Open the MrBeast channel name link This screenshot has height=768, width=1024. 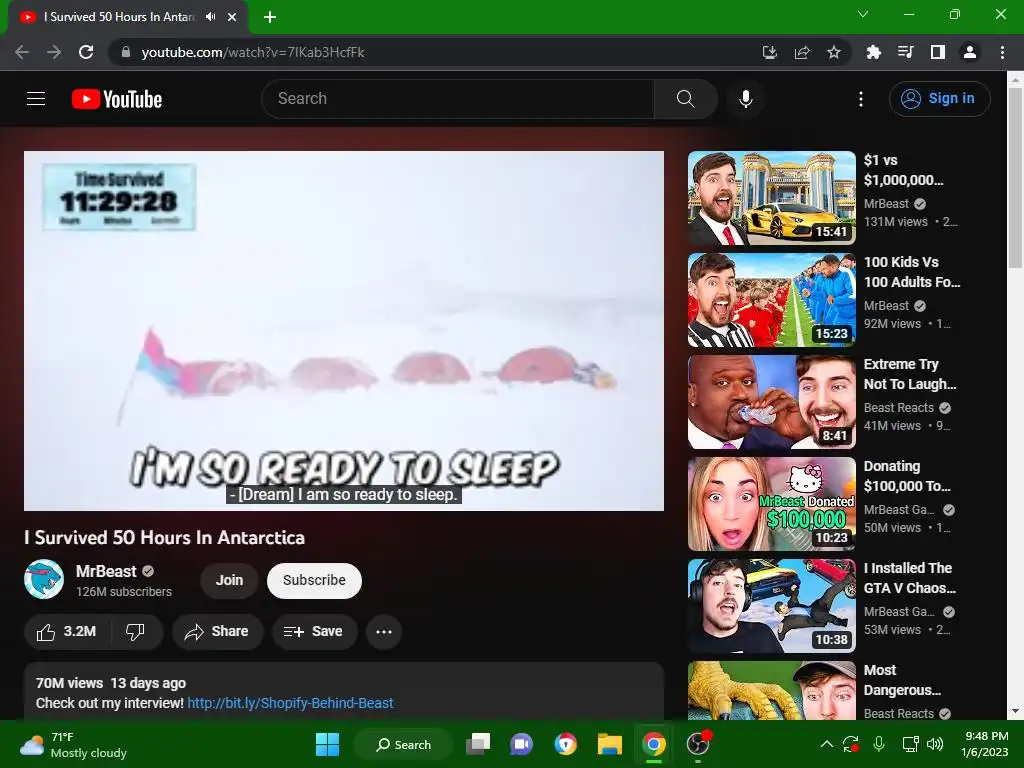click(106, 571)
